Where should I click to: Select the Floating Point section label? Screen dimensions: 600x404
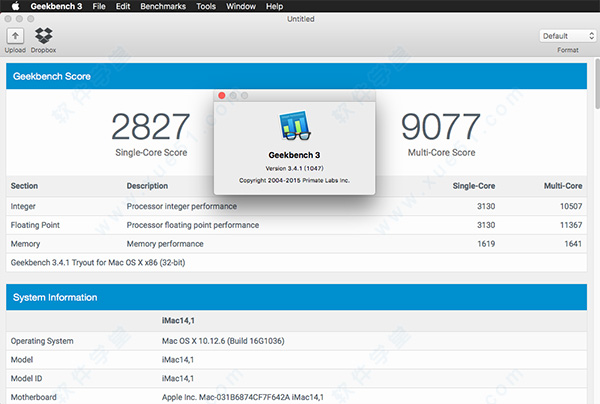(x=35, y=225)
